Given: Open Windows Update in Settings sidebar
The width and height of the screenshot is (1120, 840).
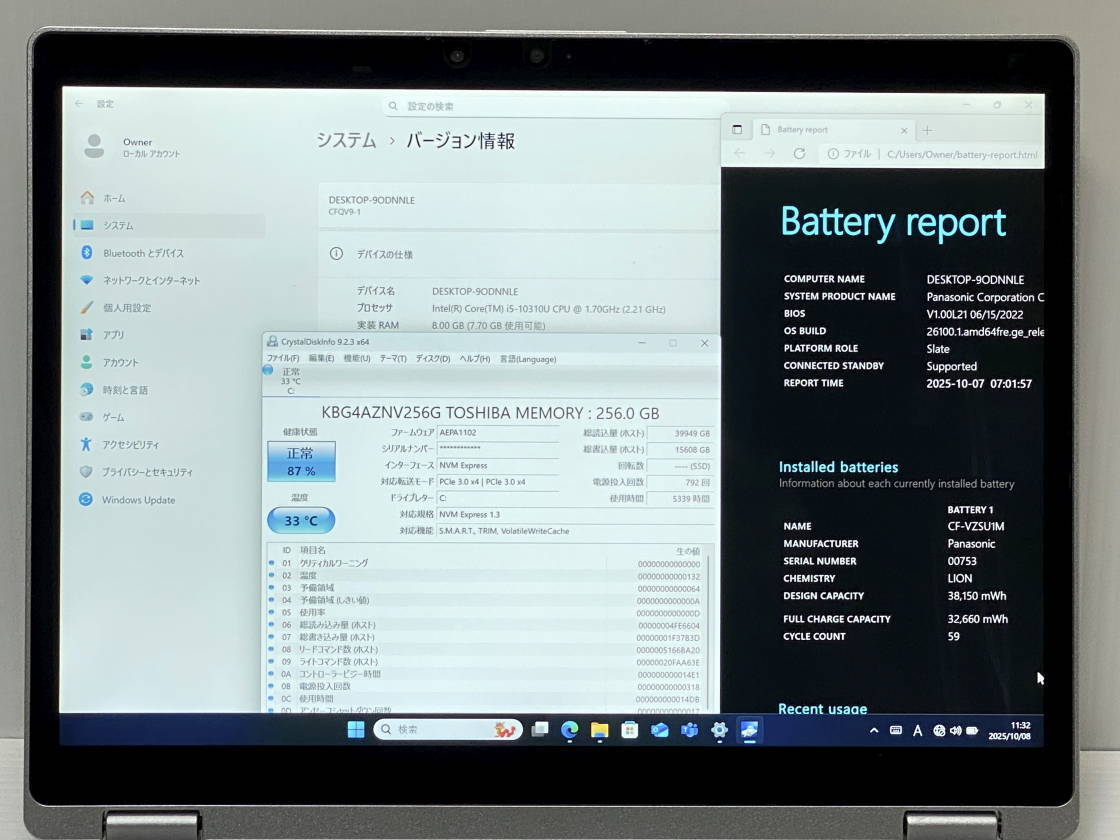Looking at the screenshot, I should [122, 499].
